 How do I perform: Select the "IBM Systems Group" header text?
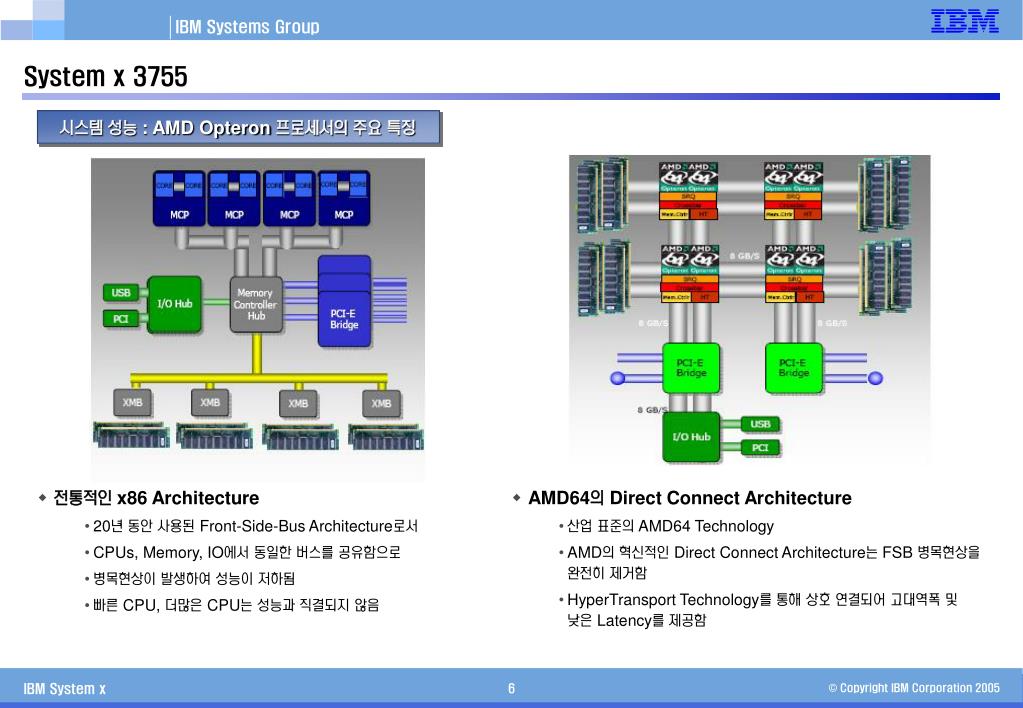pyautogui.click(x=247, y=27)
